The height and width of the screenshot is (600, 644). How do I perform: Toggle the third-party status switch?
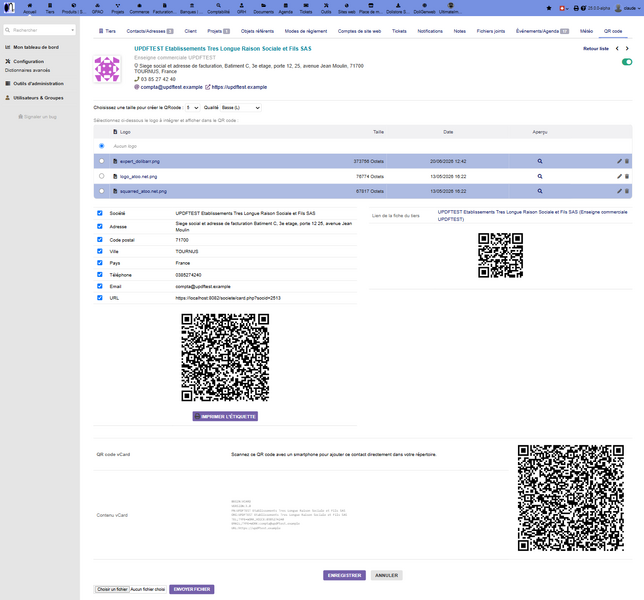click(627, 62)
